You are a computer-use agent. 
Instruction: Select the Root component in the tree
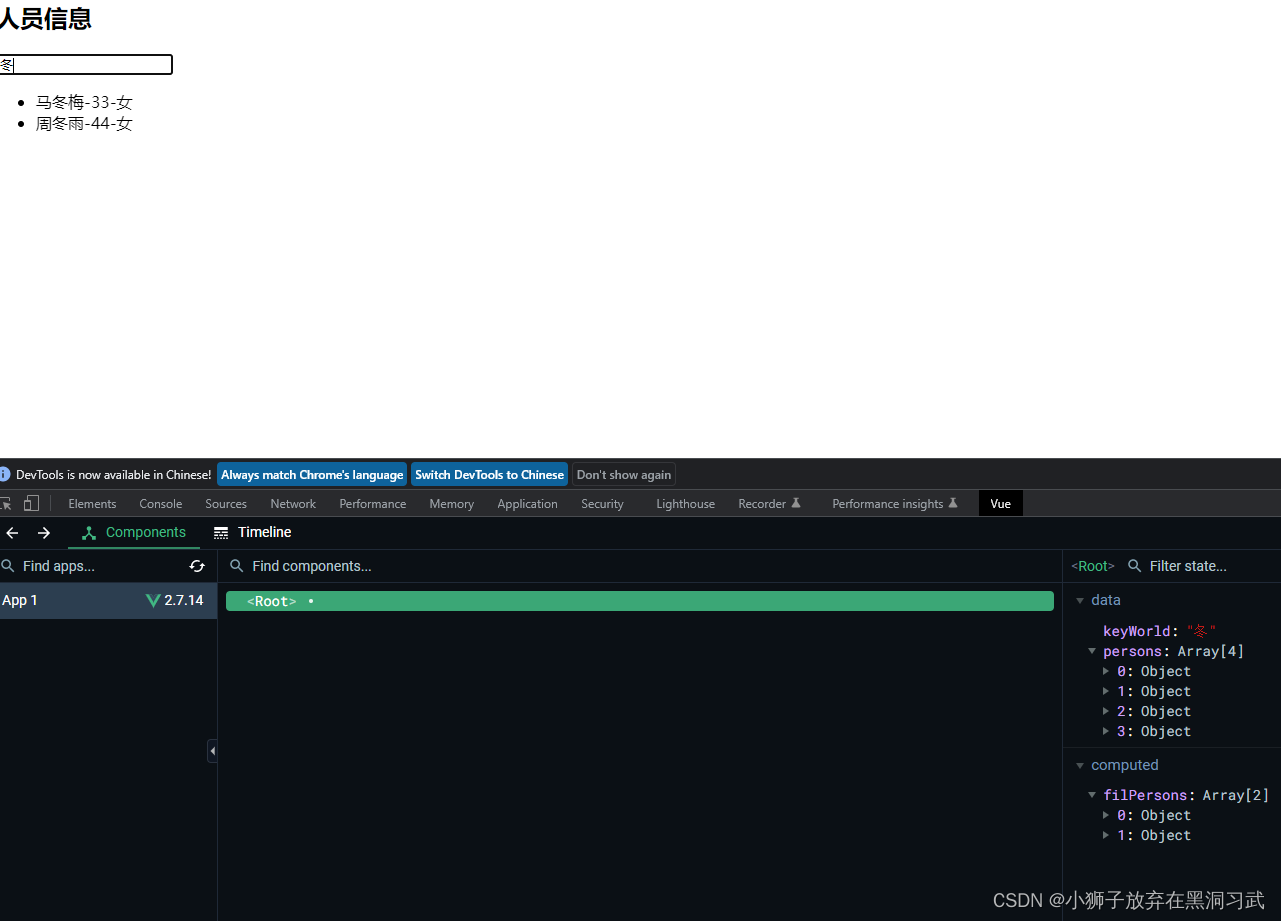(270, 600)
